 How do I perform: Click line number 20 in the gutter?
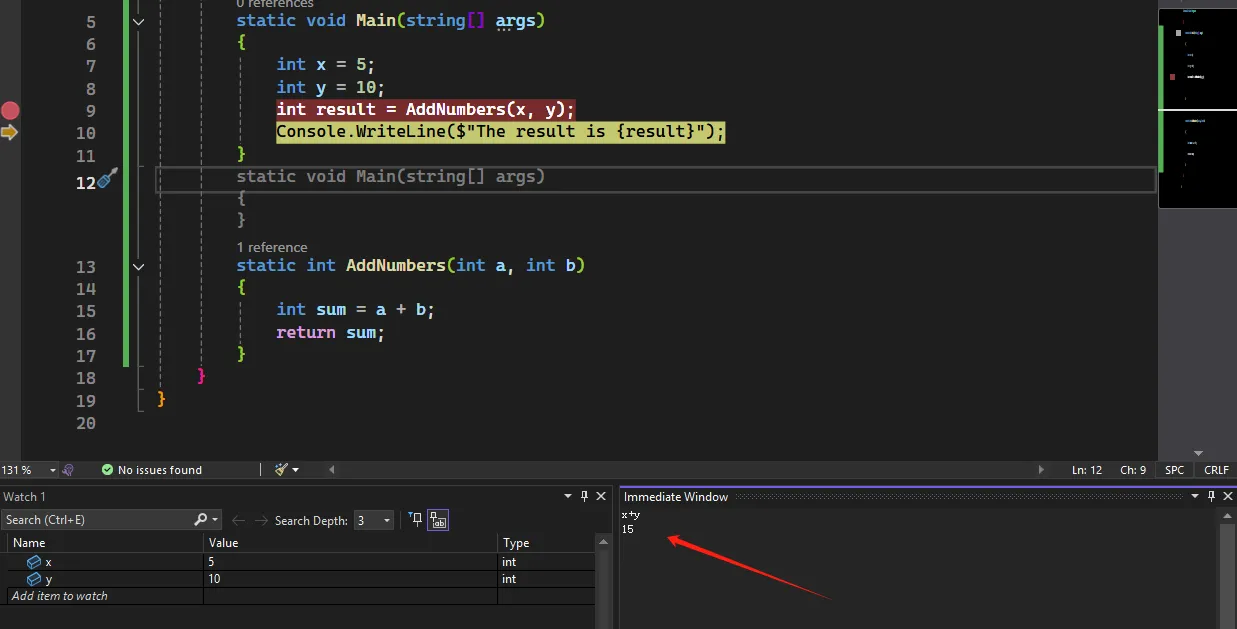pos(86,423)
